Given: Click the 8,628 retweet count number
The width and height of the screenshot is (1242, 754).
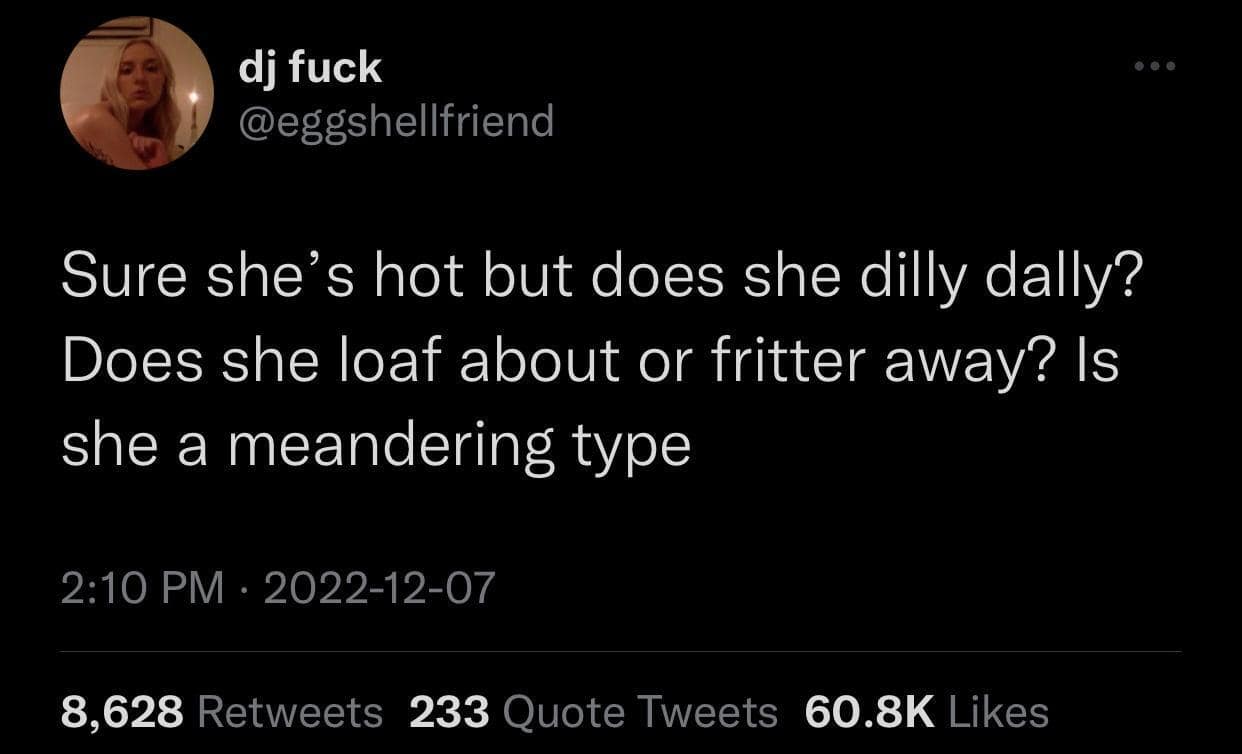Looking at the screenshot, I should coord(122,712).
